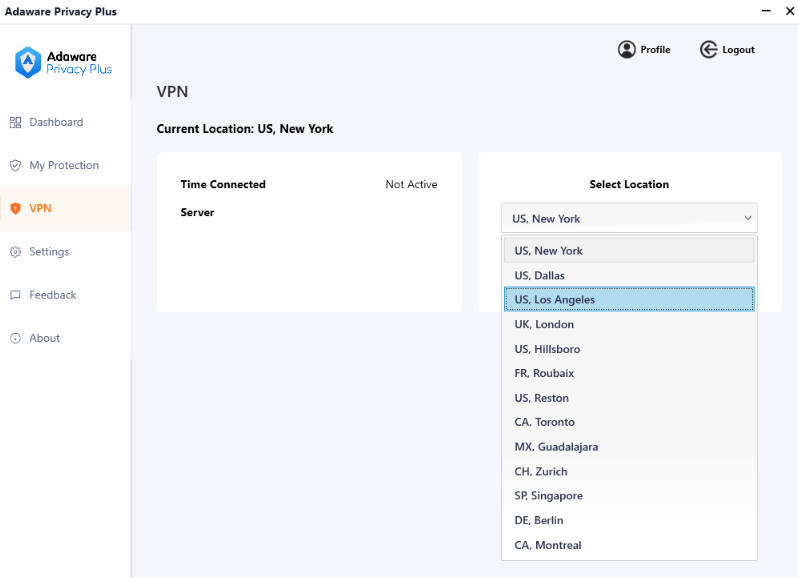
Task: Click the Profile avatar icon
Action: click(626, 49)
